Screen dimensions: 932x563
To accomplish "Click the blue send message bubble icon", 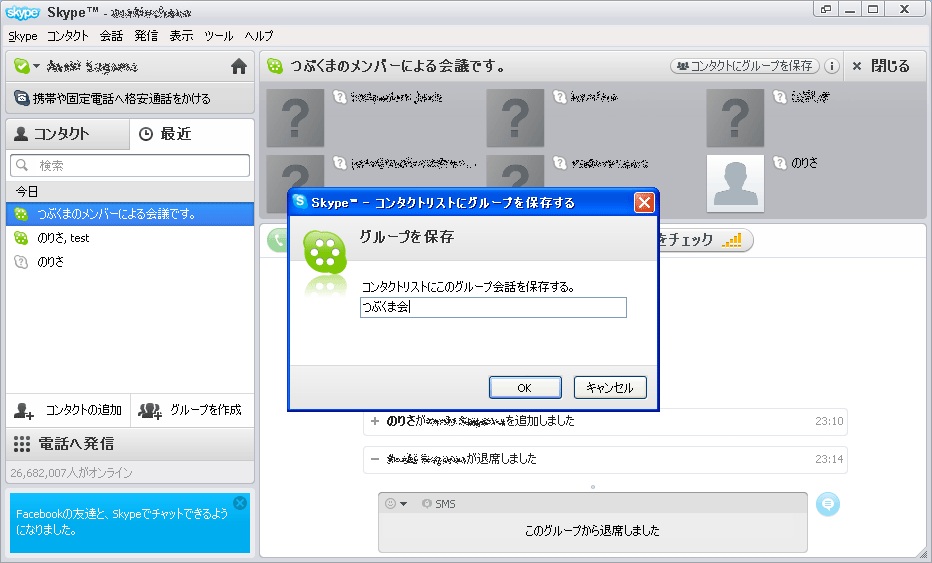I will [x=827, y=504].
